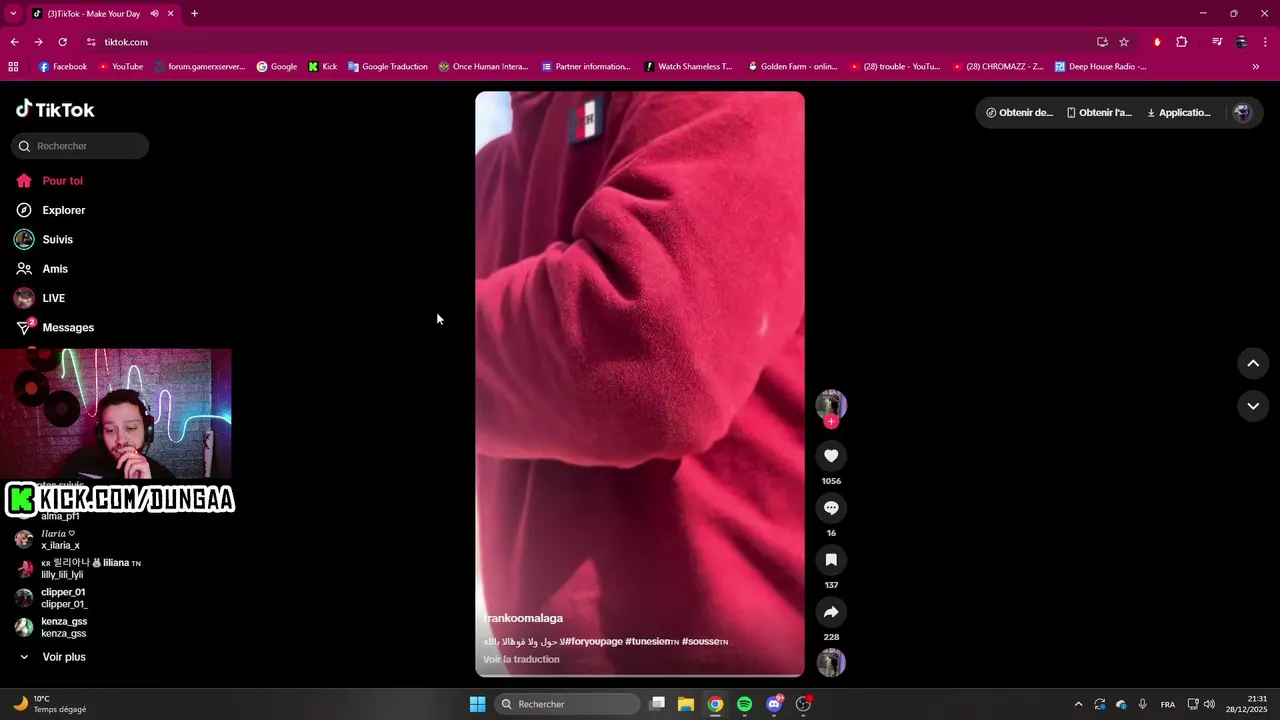Open a new browser tab

pyautogui.click(x=194, y=14)
